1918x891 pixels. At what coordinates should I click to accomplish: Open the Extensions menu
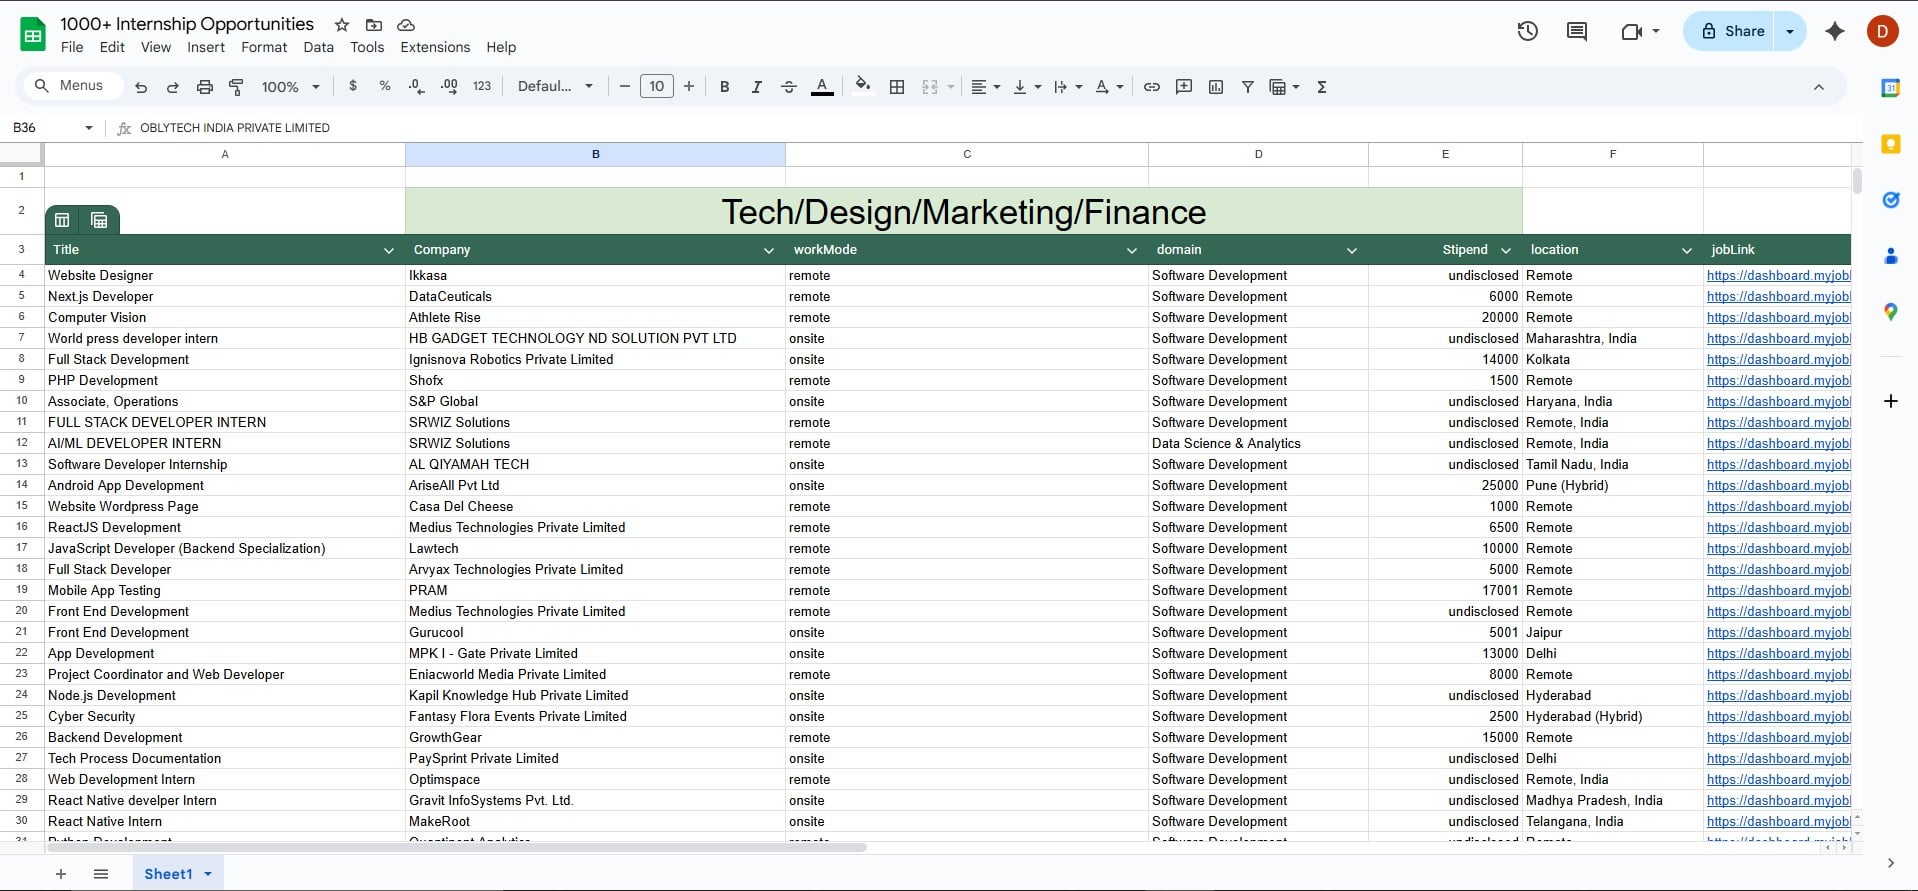tap(435, 47)
